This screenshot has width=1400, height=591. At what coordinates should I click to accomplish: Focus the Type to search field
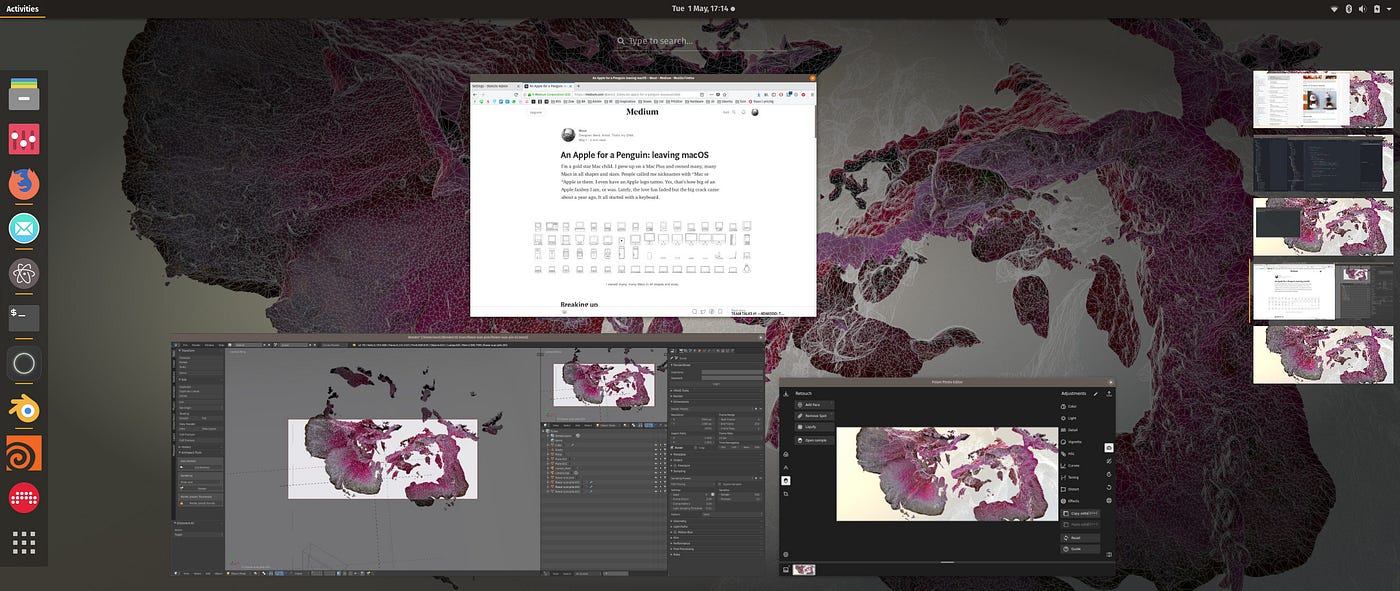[x=700, y=41]
